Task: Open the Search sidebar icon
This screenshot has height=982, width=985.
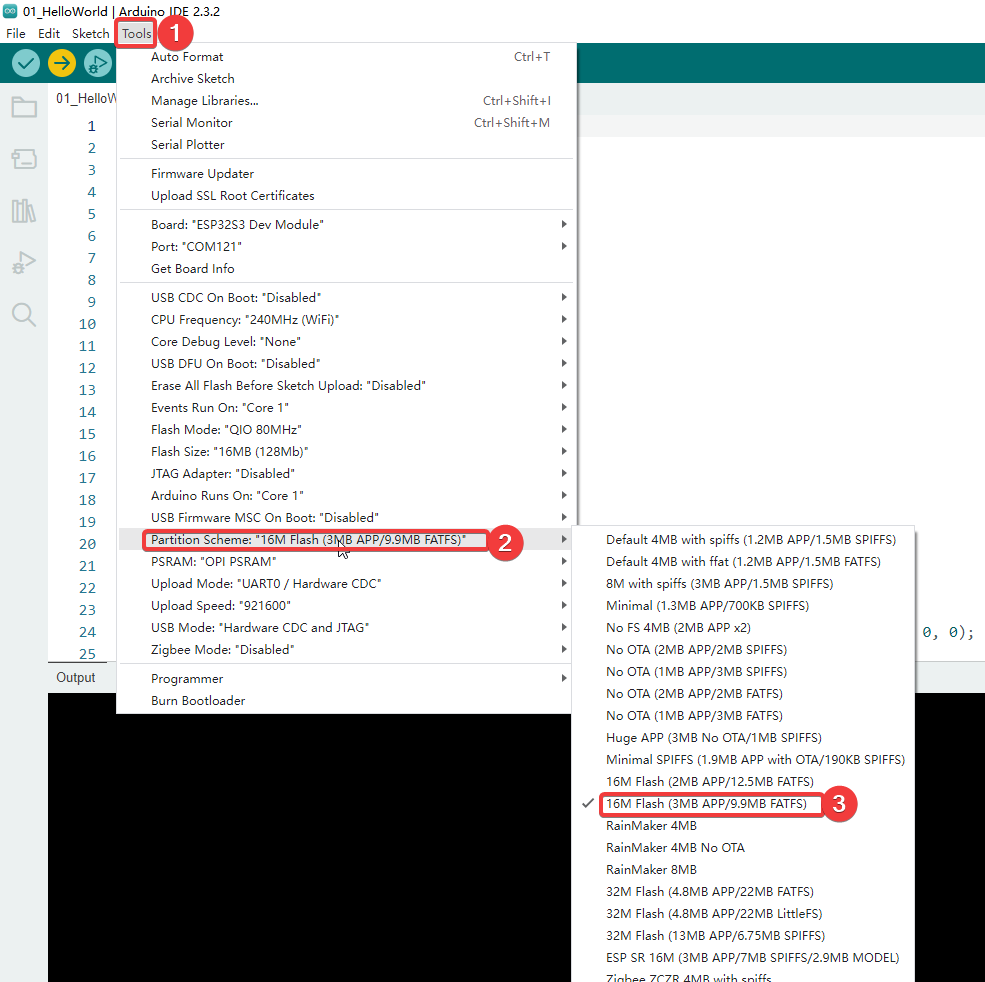Action: 24,314
